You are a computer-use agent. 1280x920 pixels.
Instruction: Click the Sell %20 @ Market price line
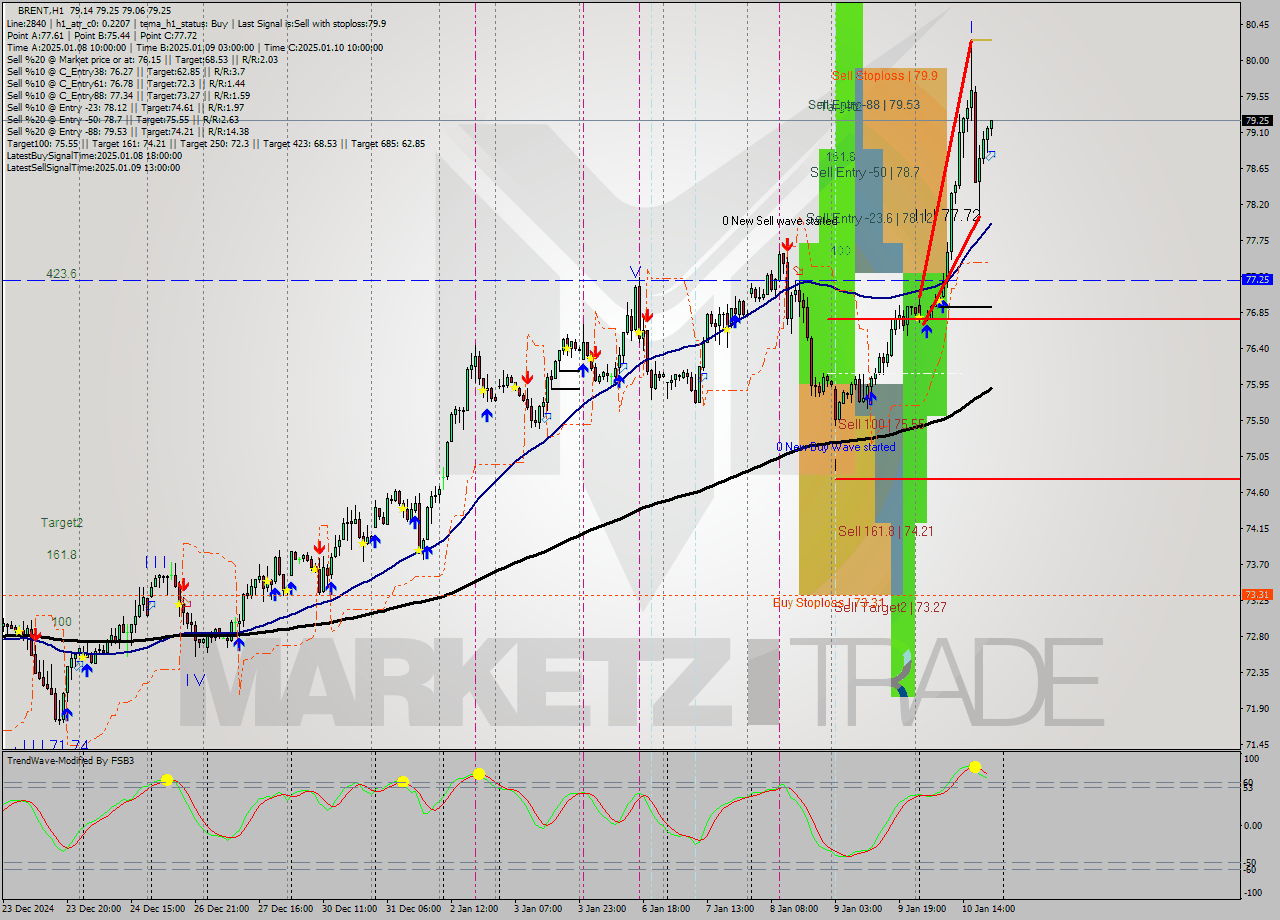tap(142, 59)
